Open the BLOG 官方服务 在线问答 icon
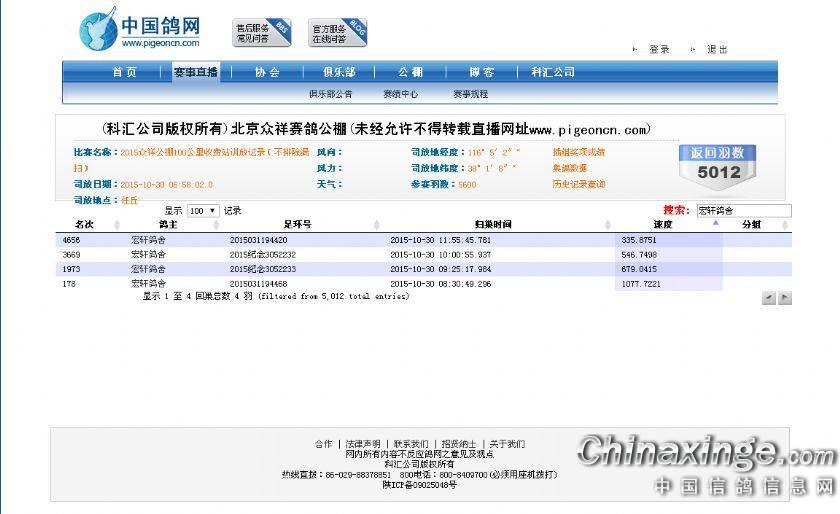This screenshot has width=840, height=514. coord(337,33)
